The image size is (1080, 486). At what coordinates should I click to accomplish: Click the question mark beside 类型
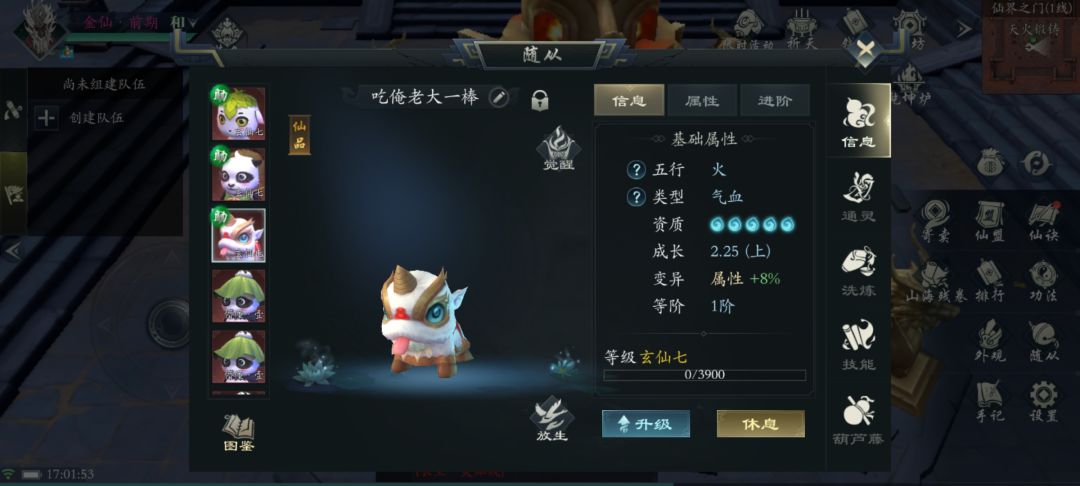point(636,198)
